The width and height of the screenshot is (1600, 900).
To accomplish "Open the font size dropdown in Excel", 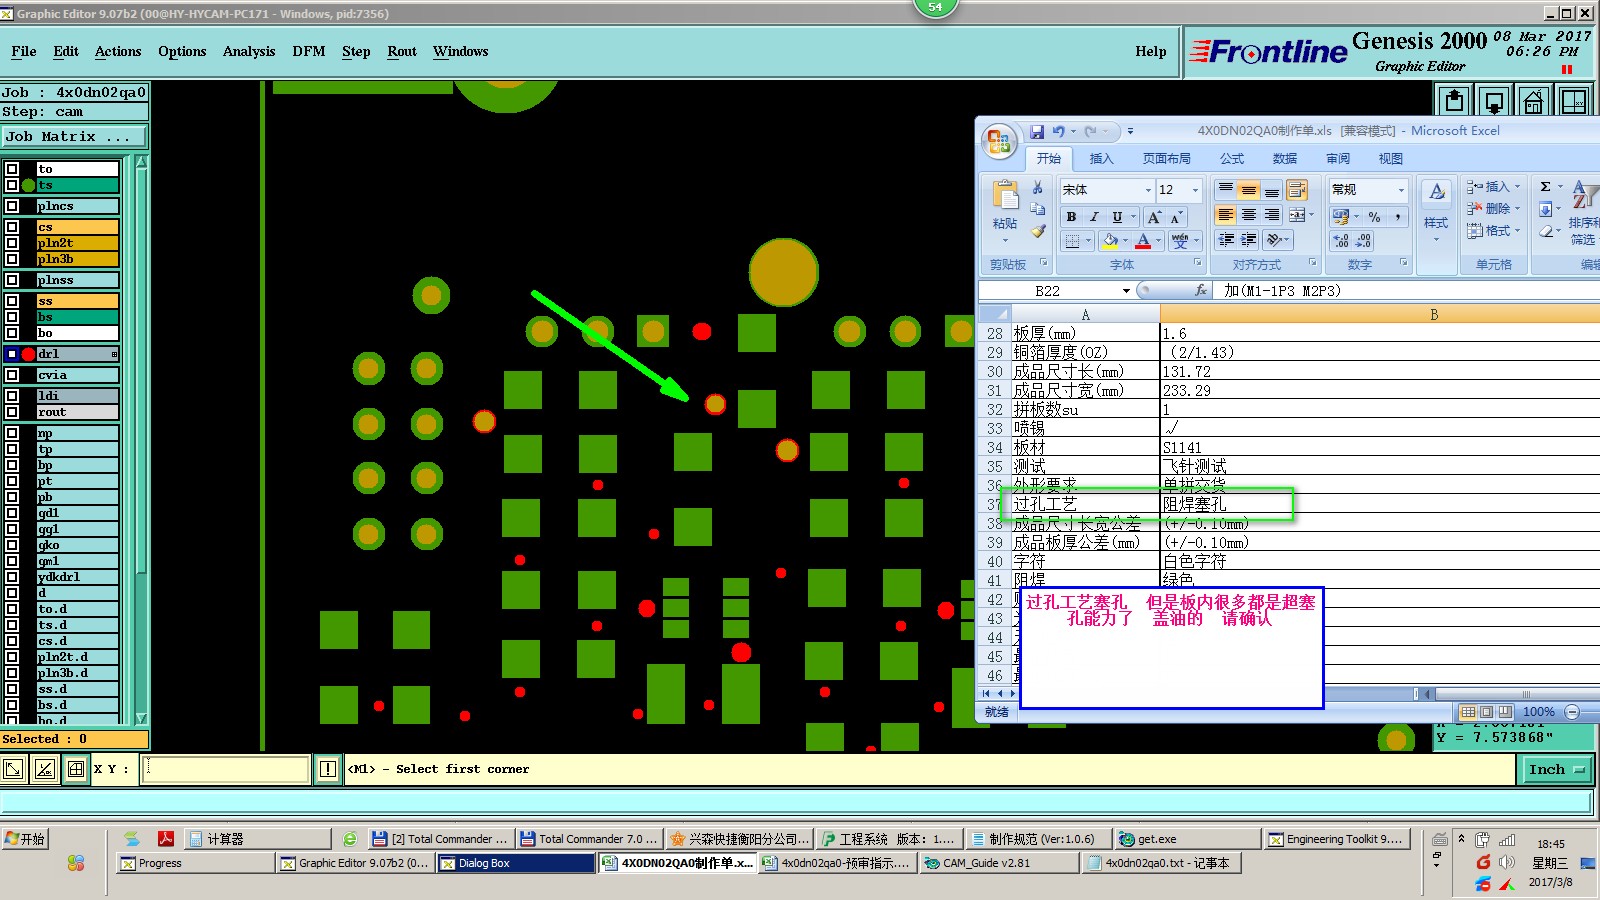I will [x=1195, y=190].
